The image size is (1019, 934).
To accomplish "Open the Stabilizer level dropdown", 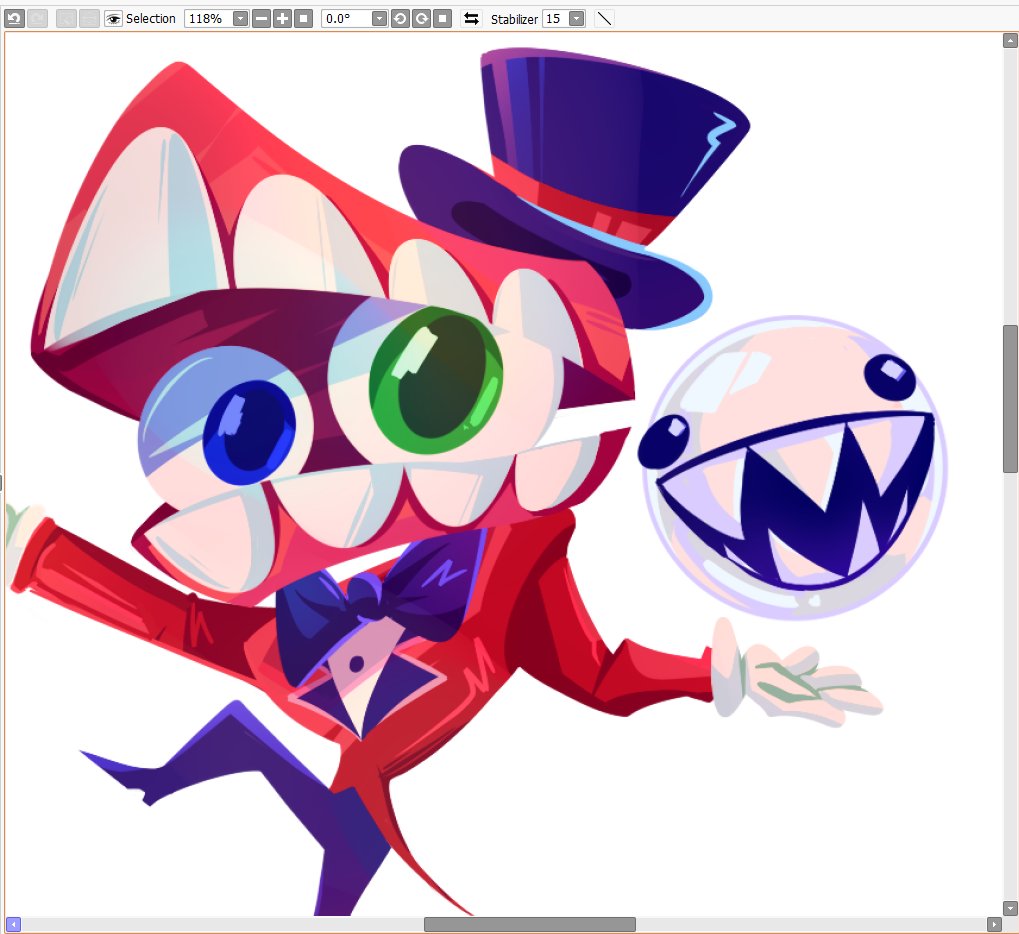I will click(576, 19).
